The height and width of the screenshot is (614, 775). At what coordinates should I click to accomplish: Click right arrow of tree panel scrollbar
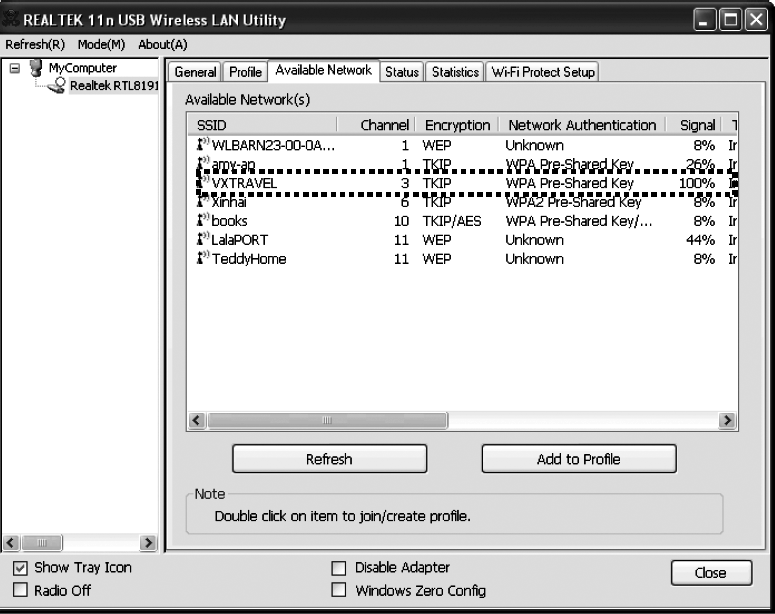tap(147, 543)
